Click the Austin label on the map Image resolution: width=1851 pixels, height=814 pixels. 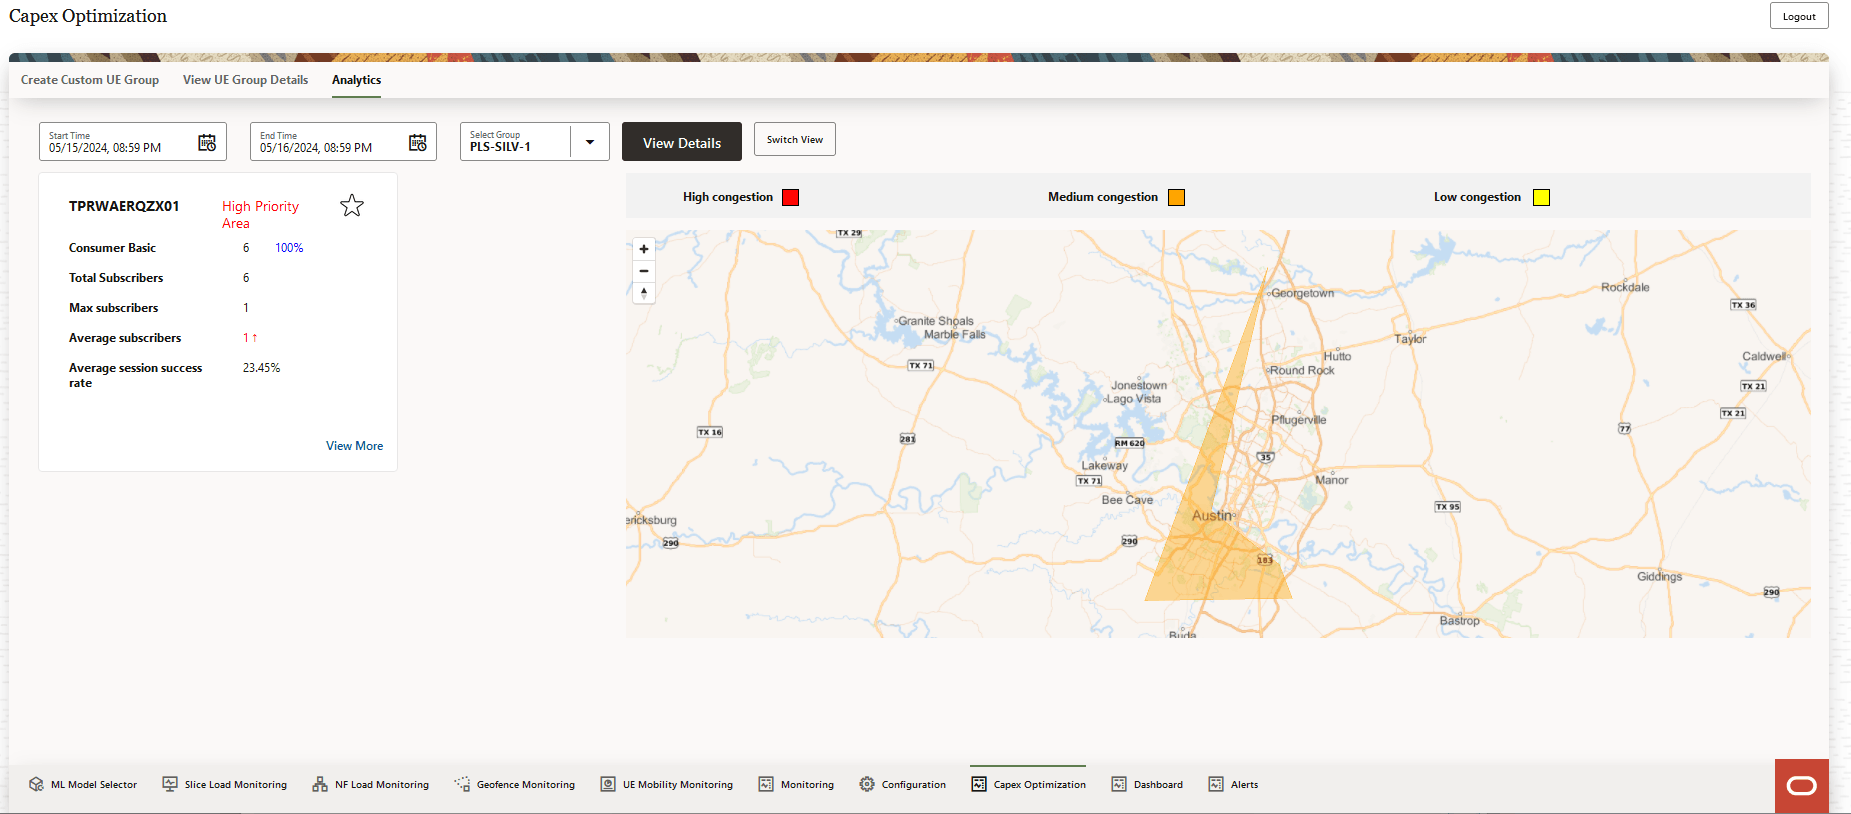pyautogui.click(x=1212, y=516)
